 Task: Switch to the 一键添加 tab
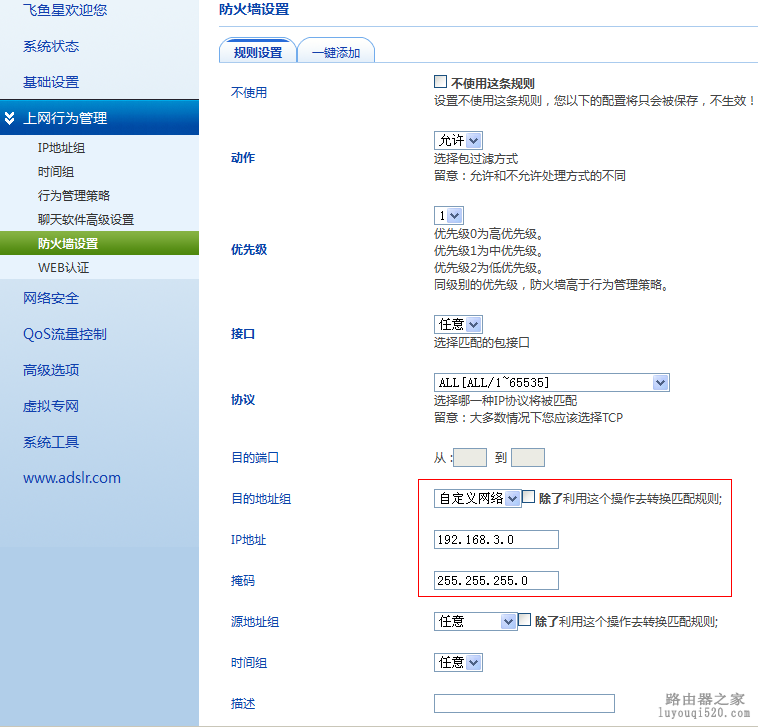coord(336,52)
